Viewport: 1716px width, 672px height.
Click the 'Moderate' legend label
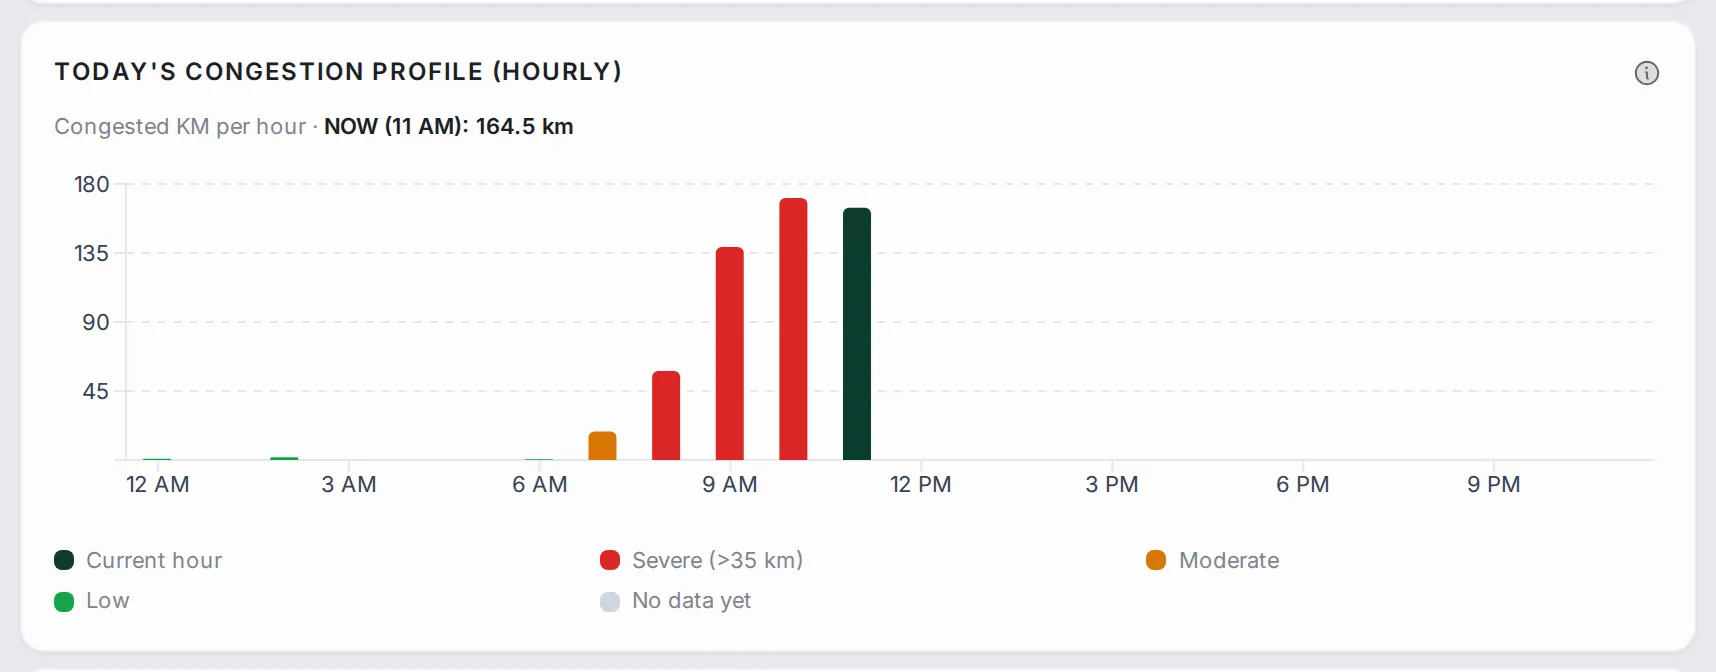tap(1229, 560)
